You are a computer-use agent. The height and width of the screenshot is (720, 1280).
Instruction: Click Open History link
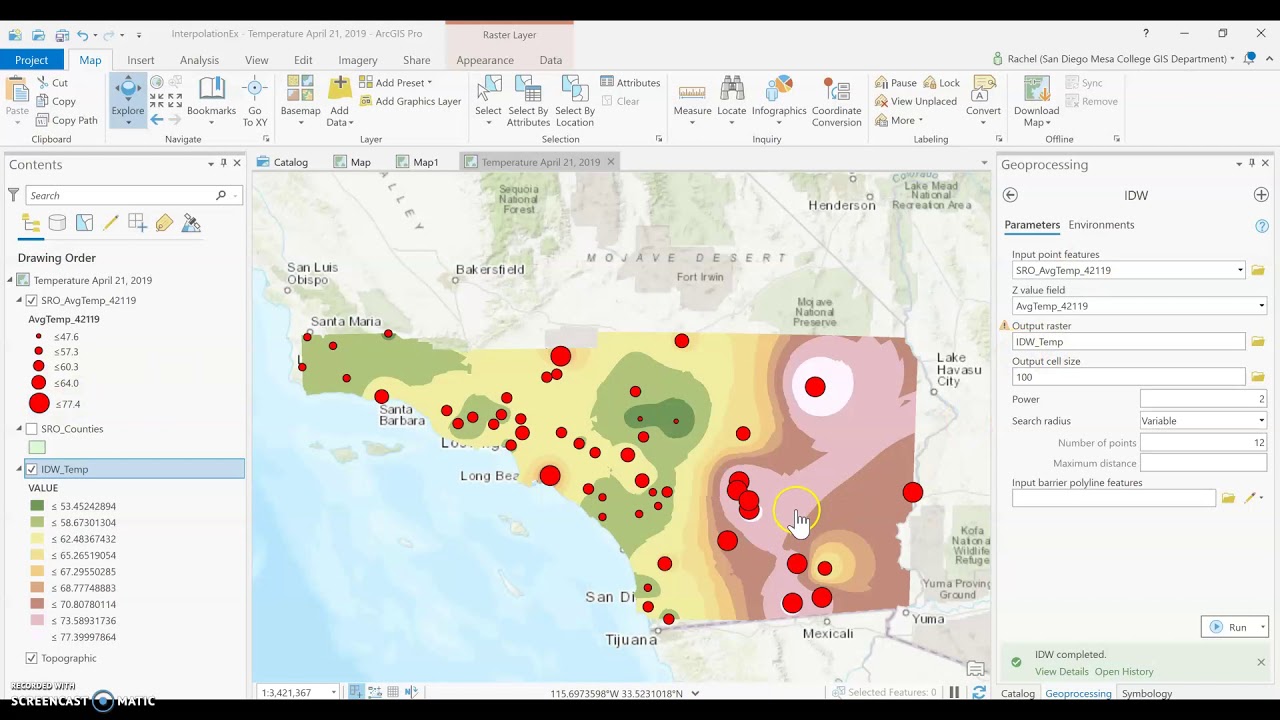tap(1124, 672)
